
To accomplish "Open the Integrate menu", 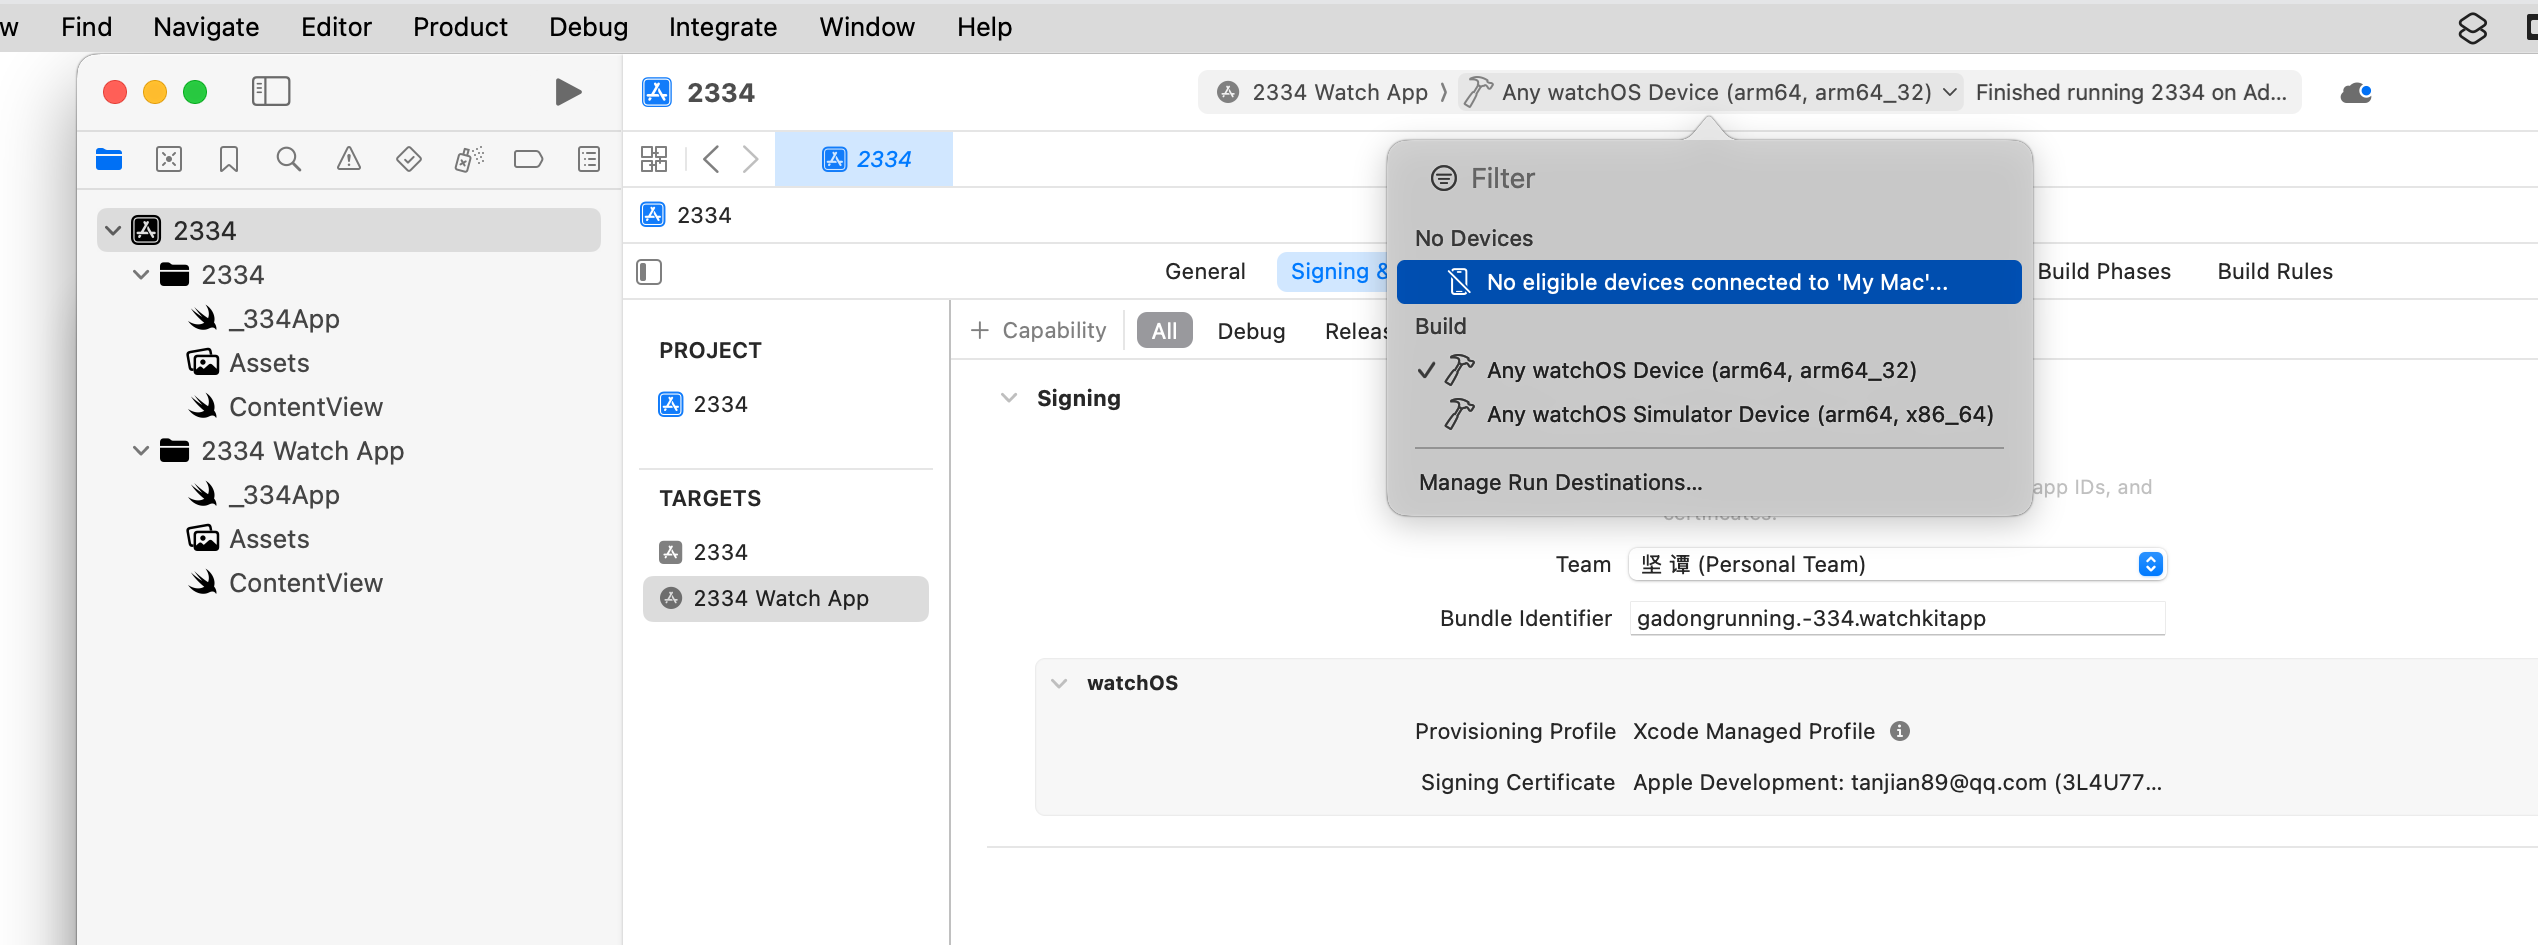I will (x=723, y=27).
